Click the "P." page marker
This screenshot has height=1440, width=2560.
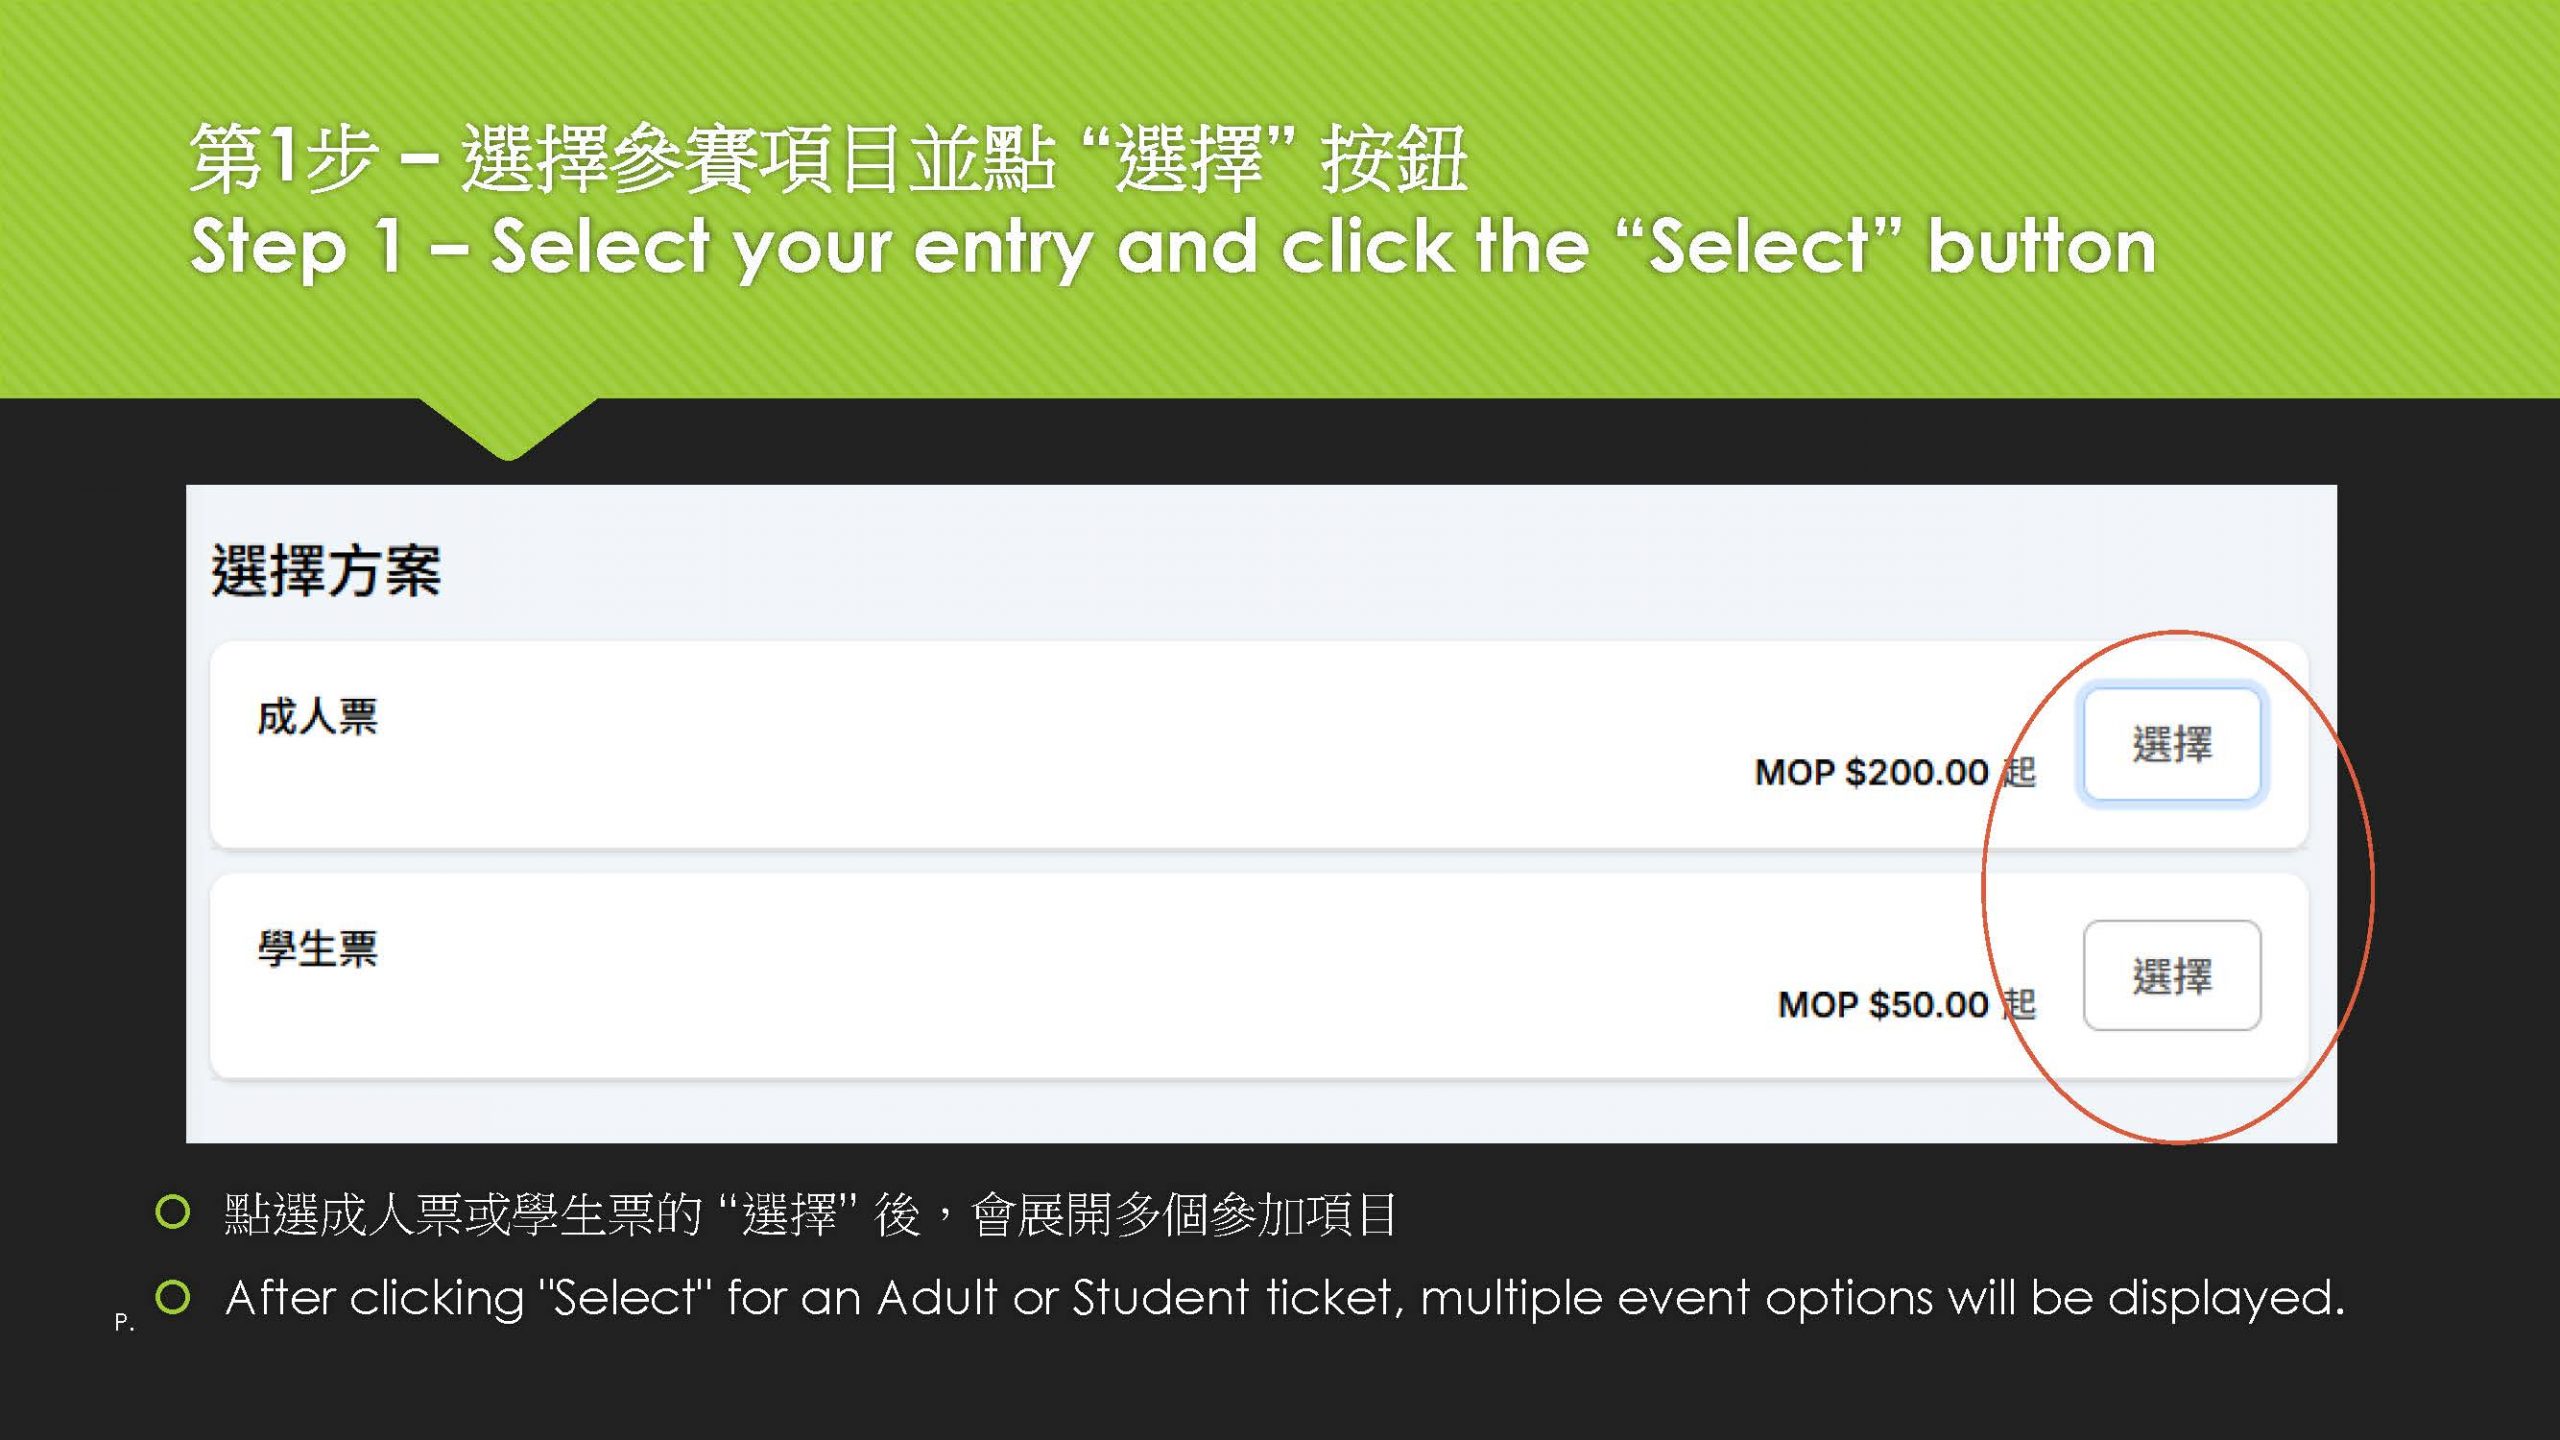124,1322
